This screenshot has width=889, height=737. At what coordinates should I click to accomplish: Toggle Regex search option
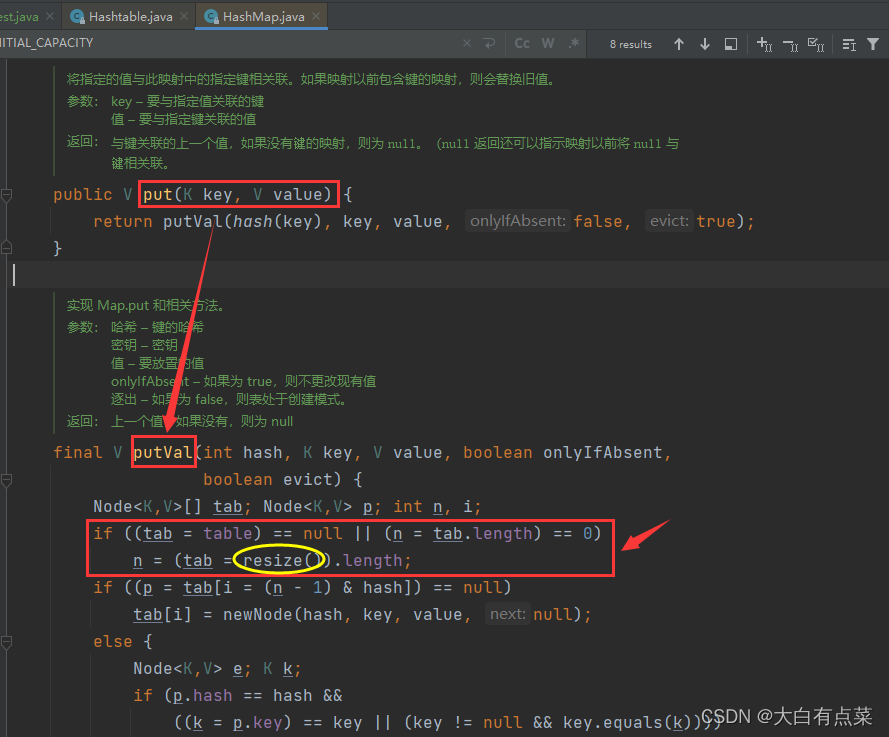point(574,43)
